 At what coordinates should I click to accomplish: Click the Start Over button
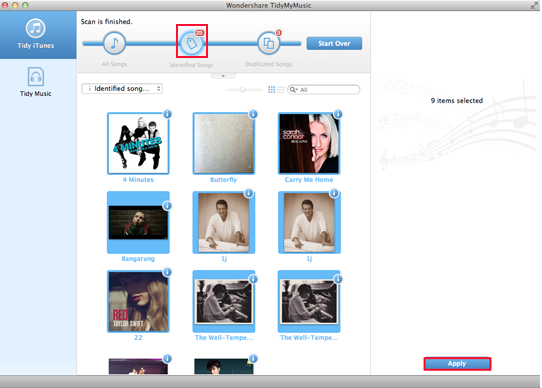coord(334,44)
